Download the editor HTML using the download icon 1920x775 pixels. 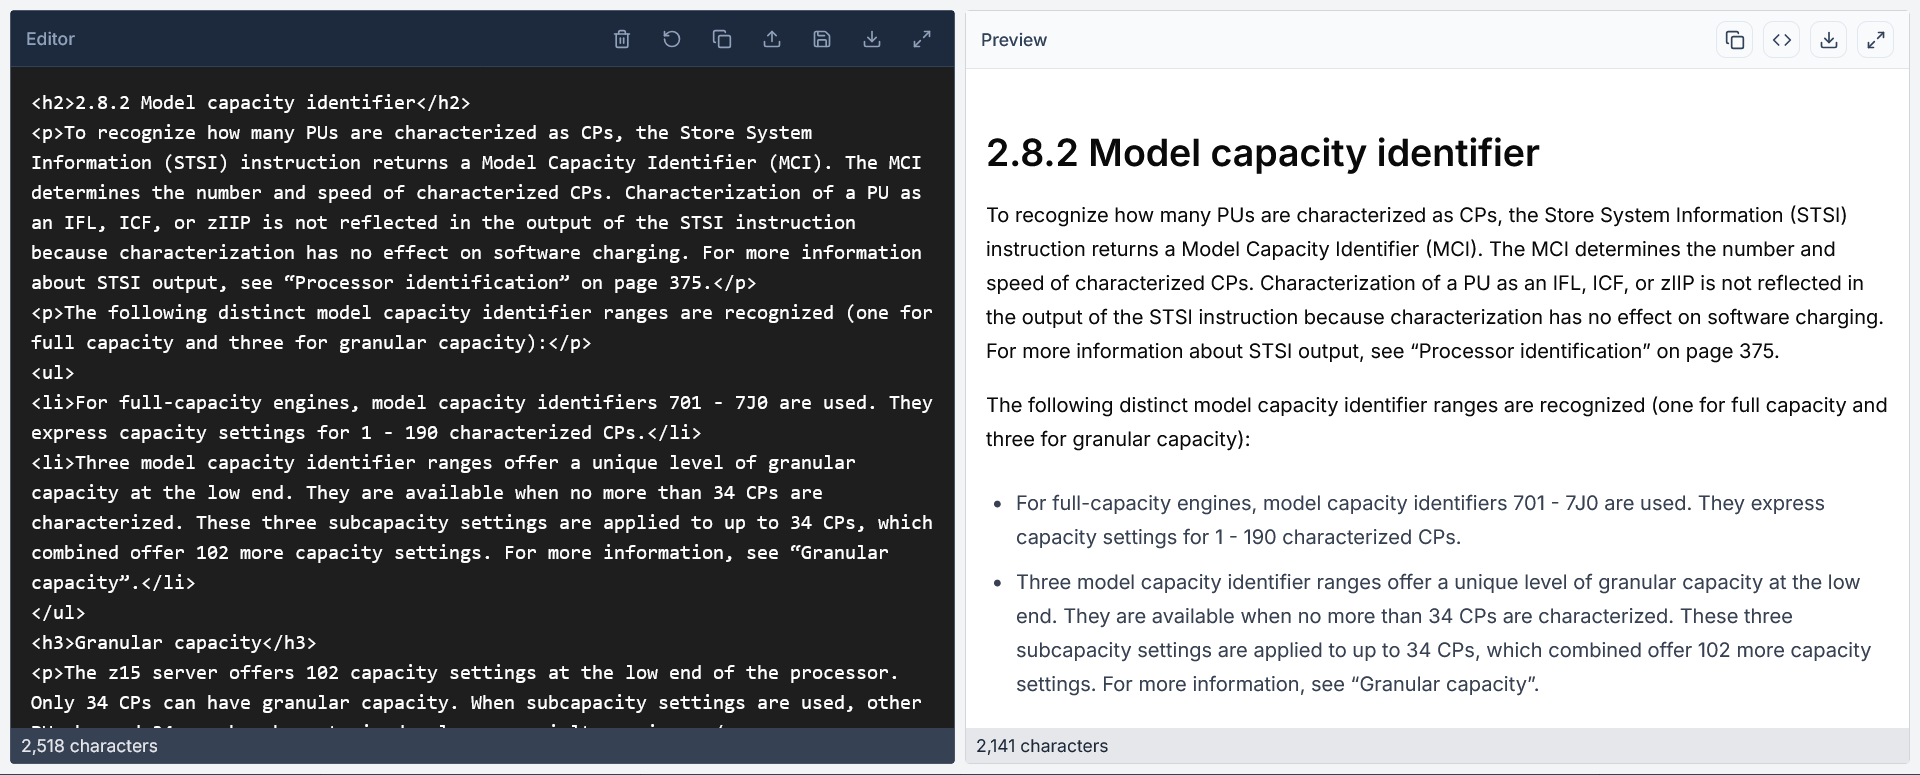872,39
